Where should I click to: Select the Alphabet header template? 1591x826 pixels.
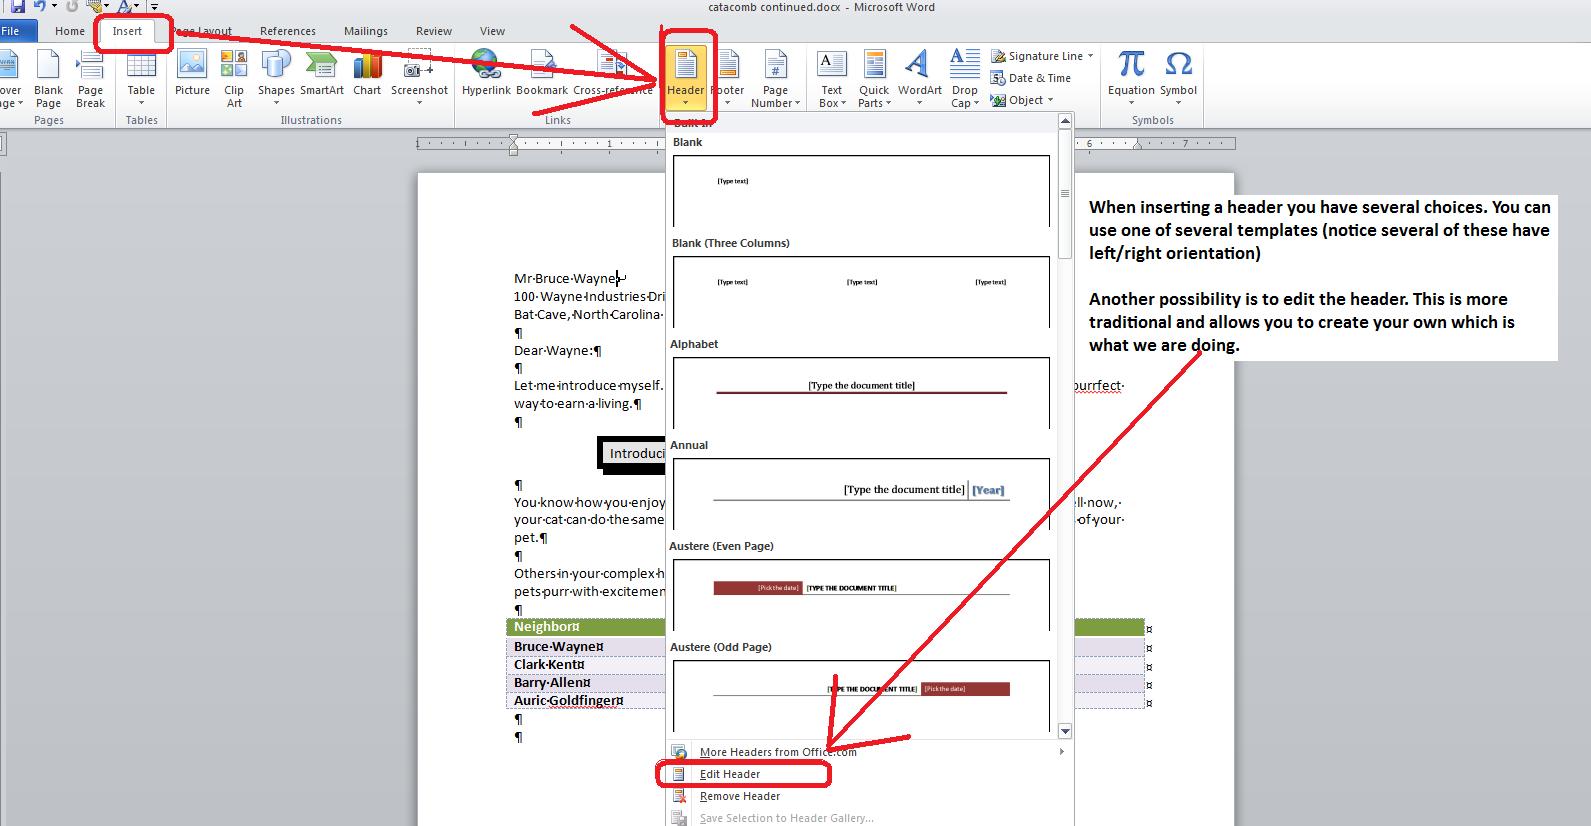pyautogui.click(x=861, y=393)
